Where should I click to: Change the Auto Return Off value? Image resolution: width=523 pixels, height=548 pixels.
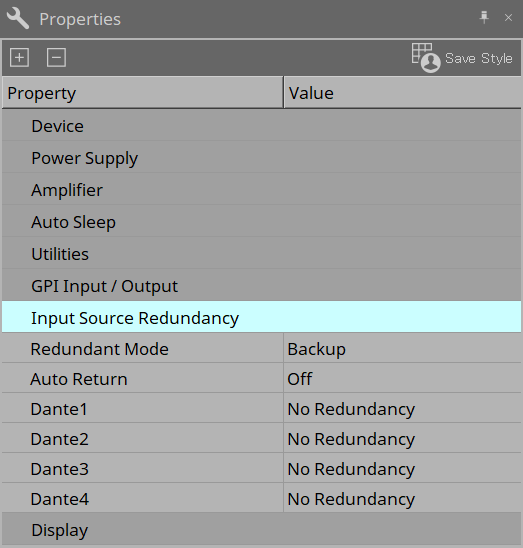pos(402,378)
